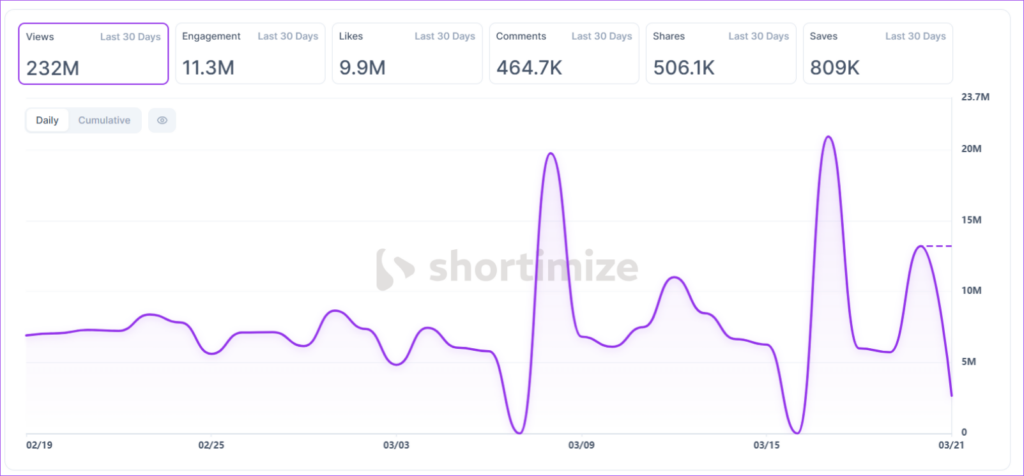Viewport: 1024px width, 476px height.
Task: Click the 03/15 date on x-axis
Action: [x=767, y=445]
